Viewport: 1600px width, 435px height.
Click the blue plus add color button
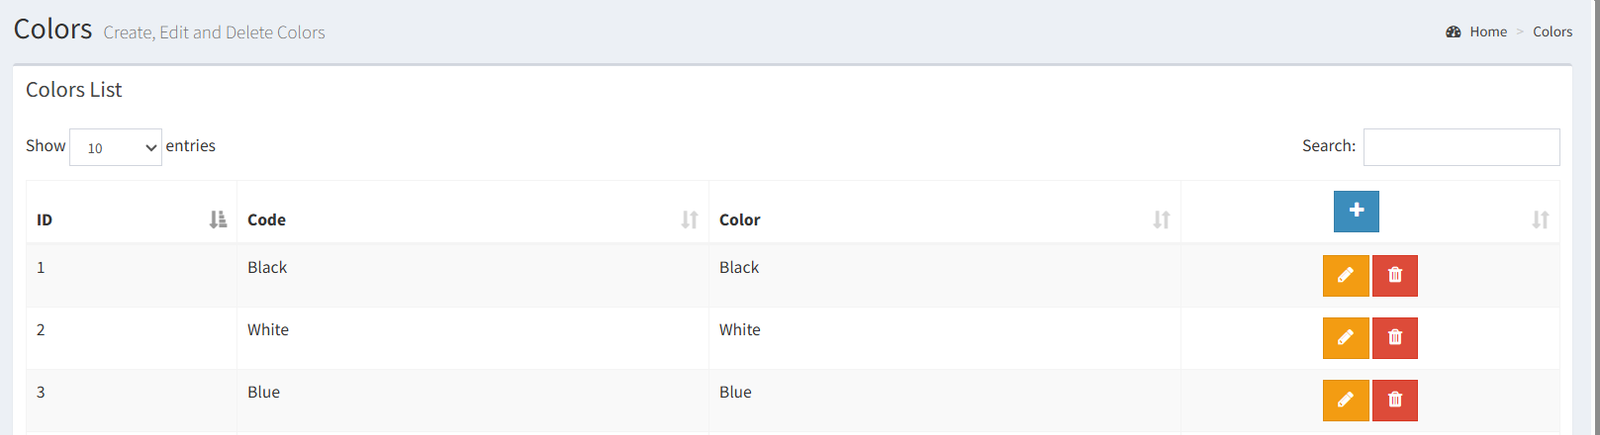pyautogui.click(x=1356, y=211)
